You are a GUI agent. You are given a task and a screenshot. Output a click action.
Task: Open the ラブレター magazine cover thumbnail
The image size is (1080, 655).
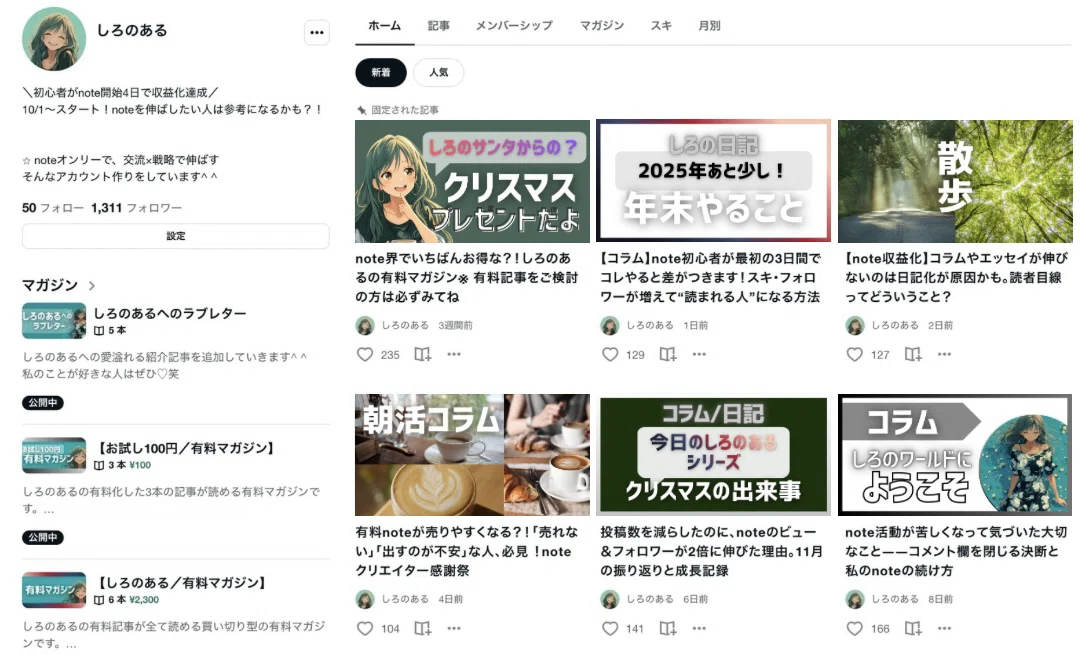[54, 321]
